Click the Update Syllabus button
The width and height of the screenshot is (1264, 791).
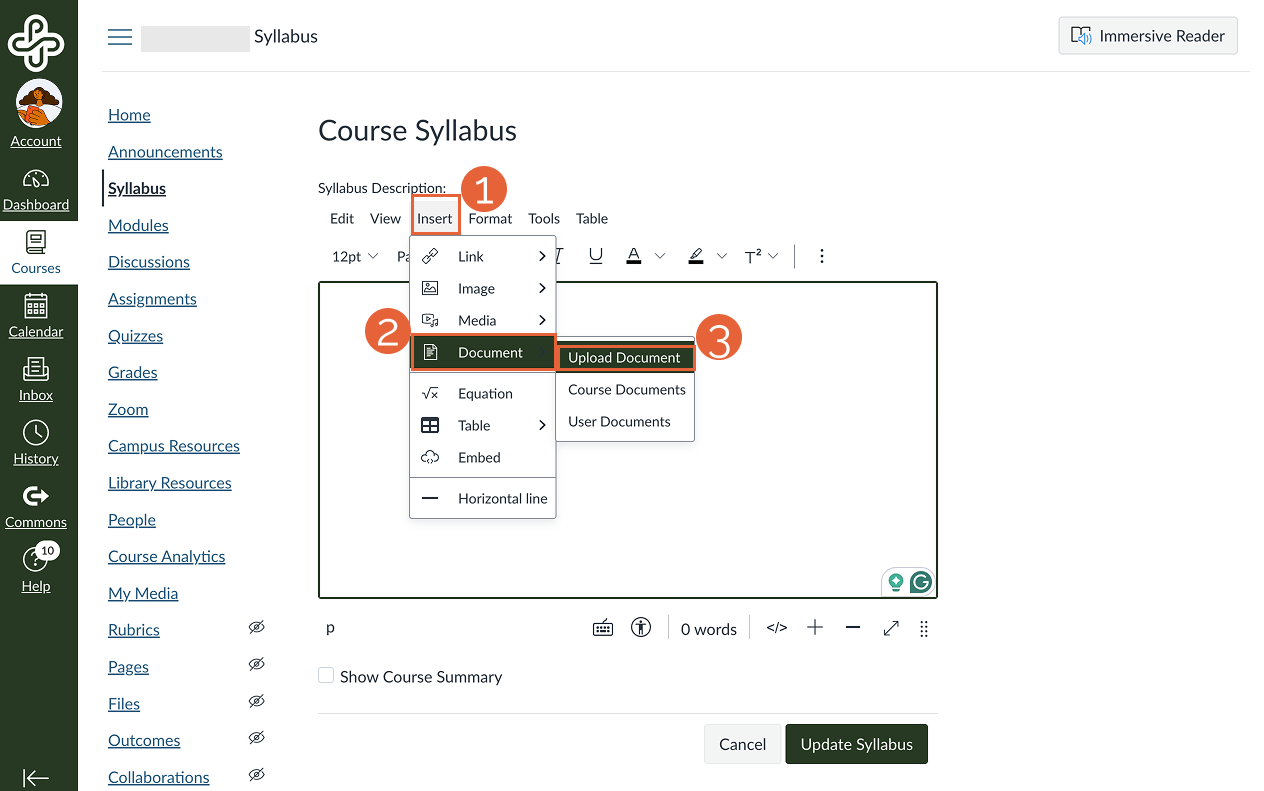click(856, 744)
